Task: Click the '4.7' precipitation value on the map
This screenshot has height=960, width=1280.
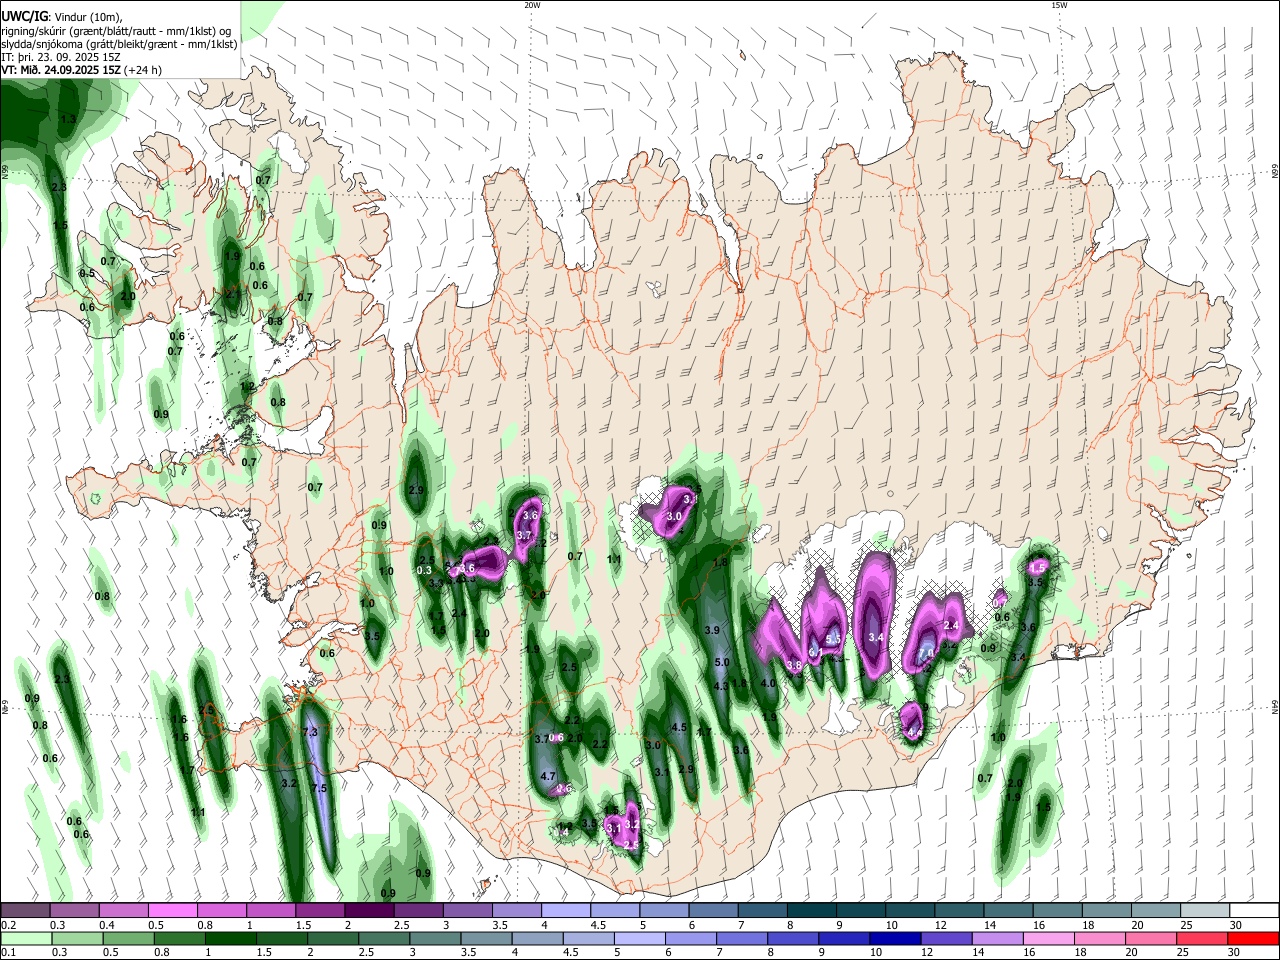Action: point(548,776)
